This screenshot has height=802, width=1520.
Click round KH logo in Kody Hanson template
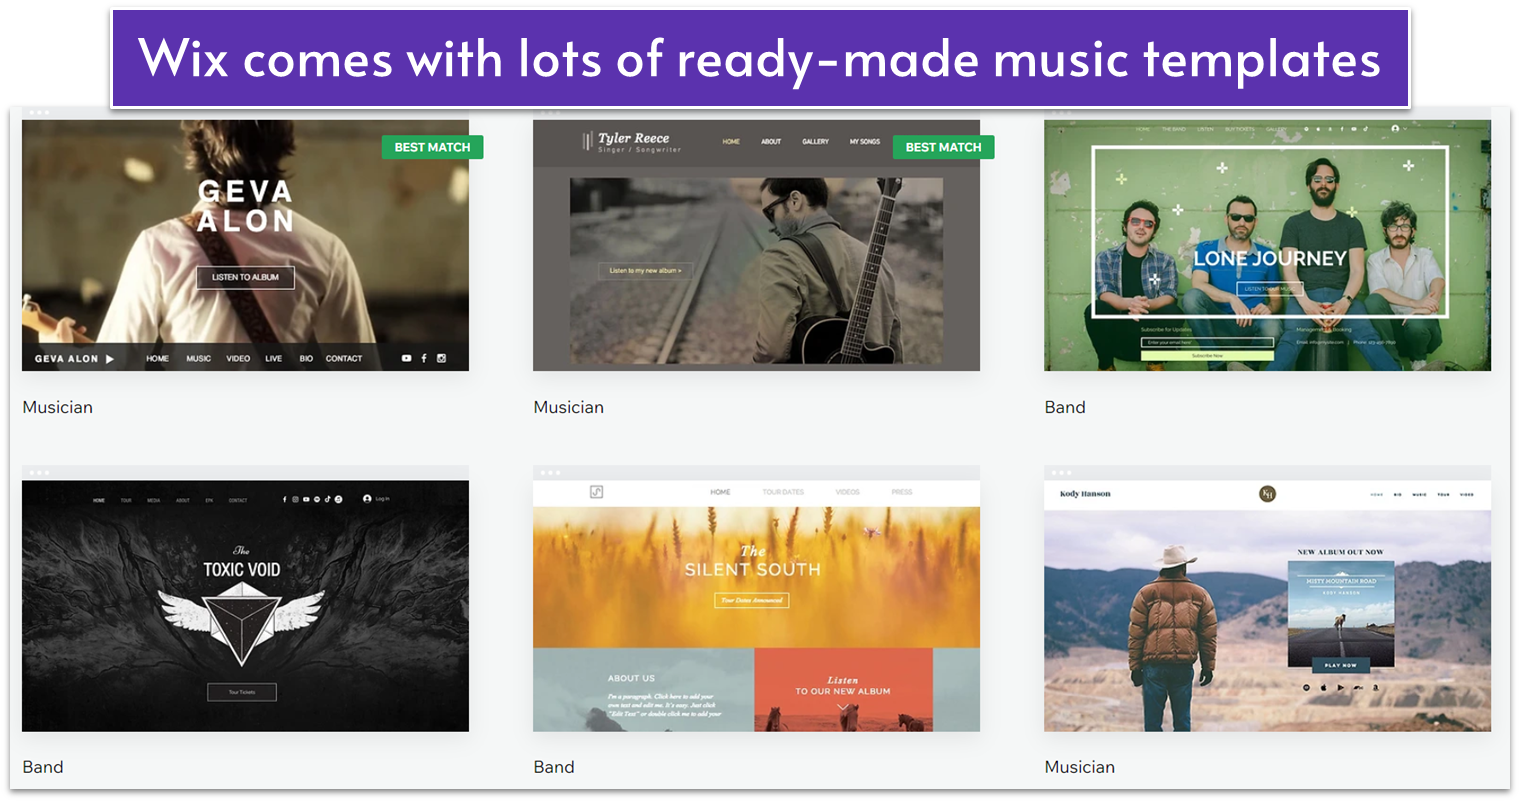click(x=1267, y=493)
